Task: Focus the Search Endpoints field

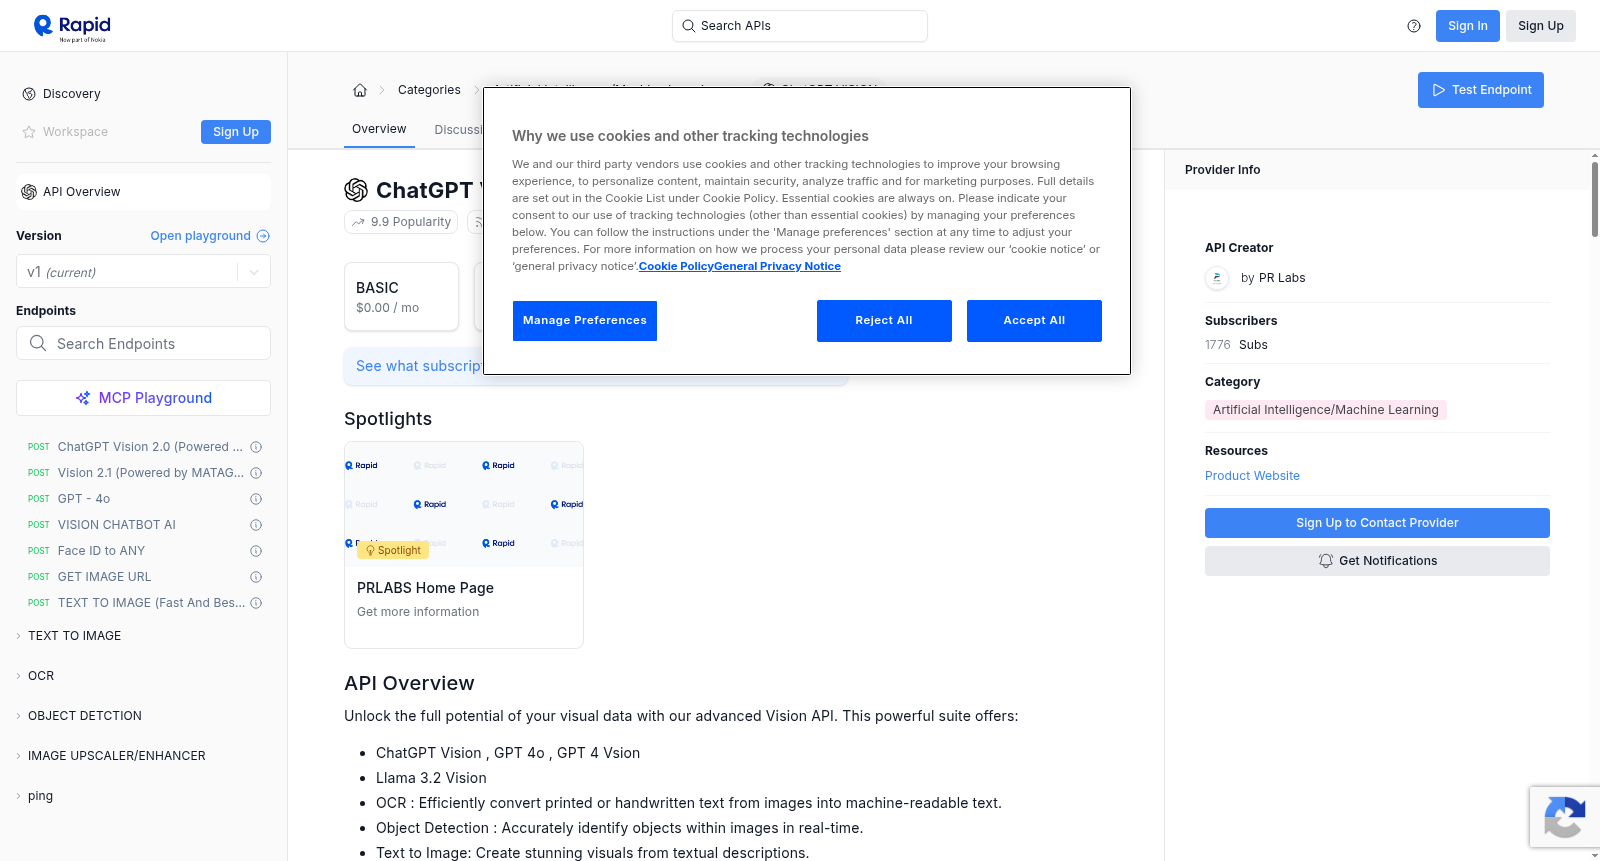Action: tap(143, 343)
